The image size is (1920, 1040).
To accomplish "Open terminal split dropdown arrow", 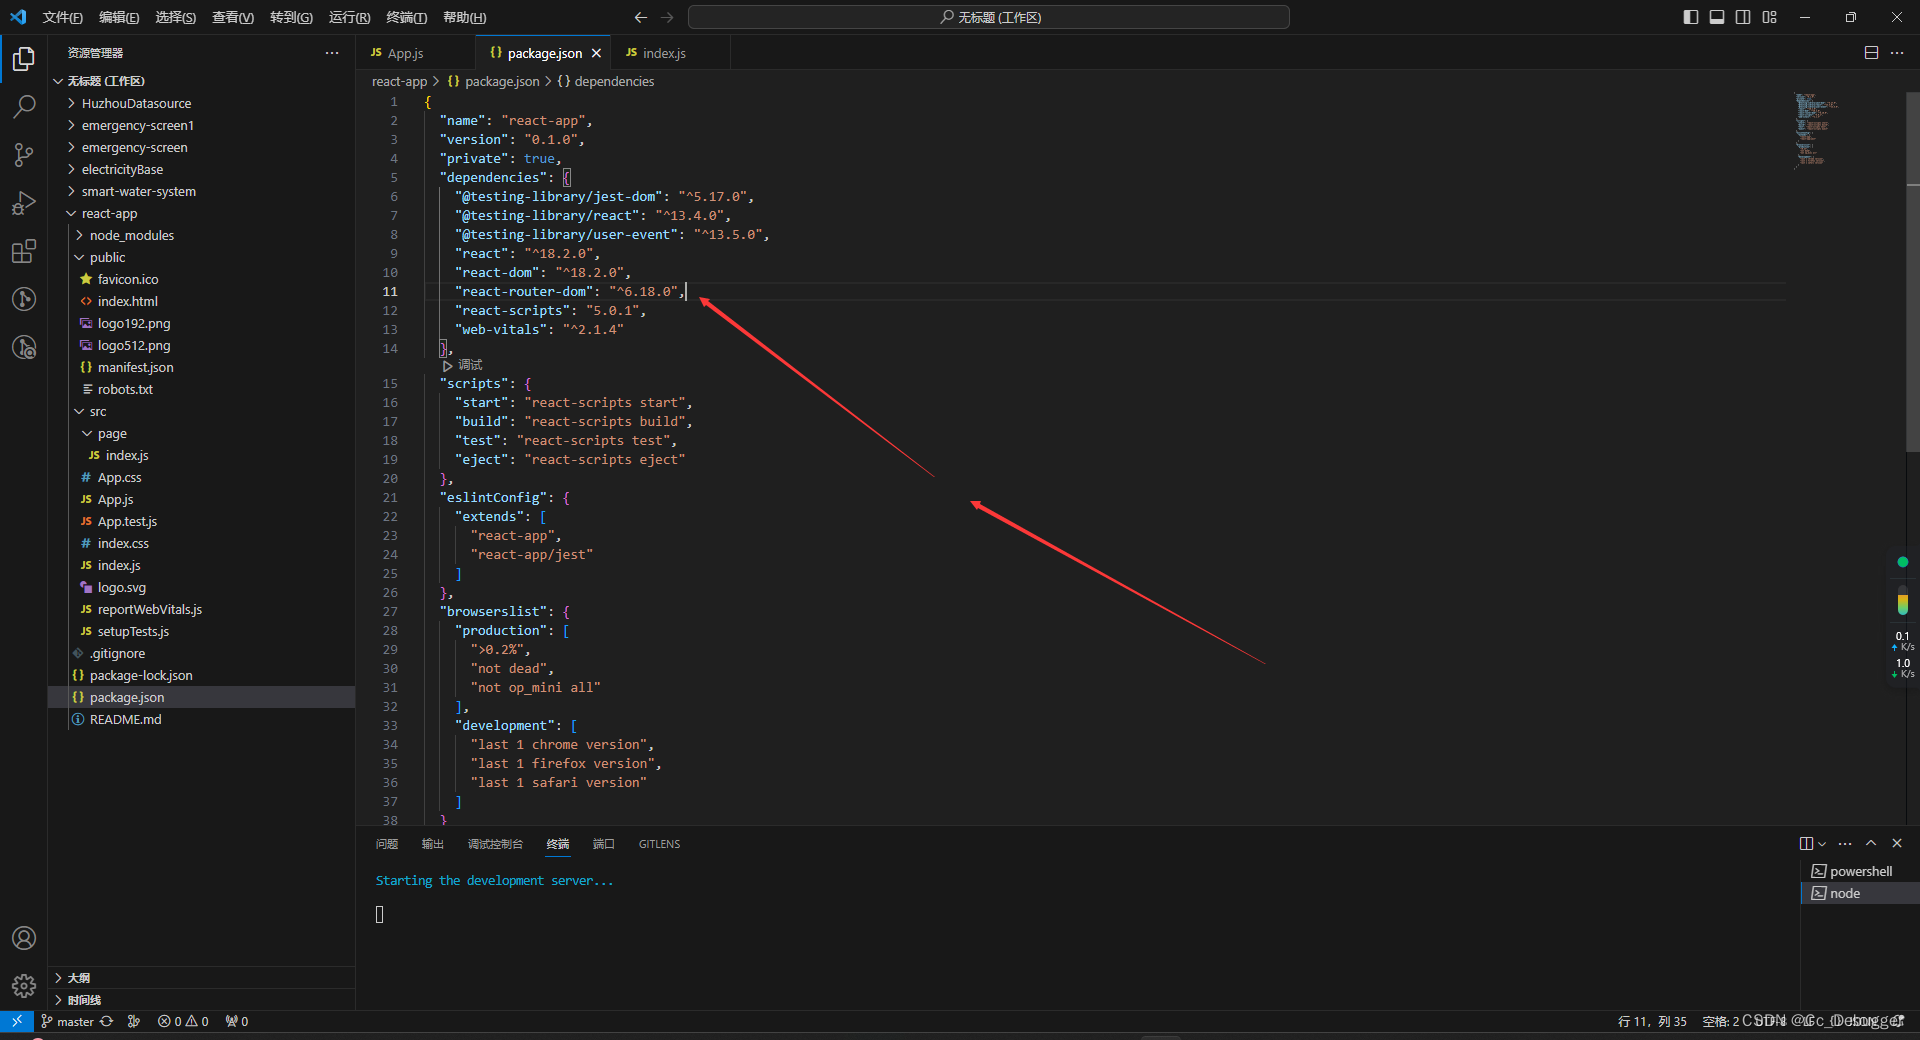I will coord(1822,844).
